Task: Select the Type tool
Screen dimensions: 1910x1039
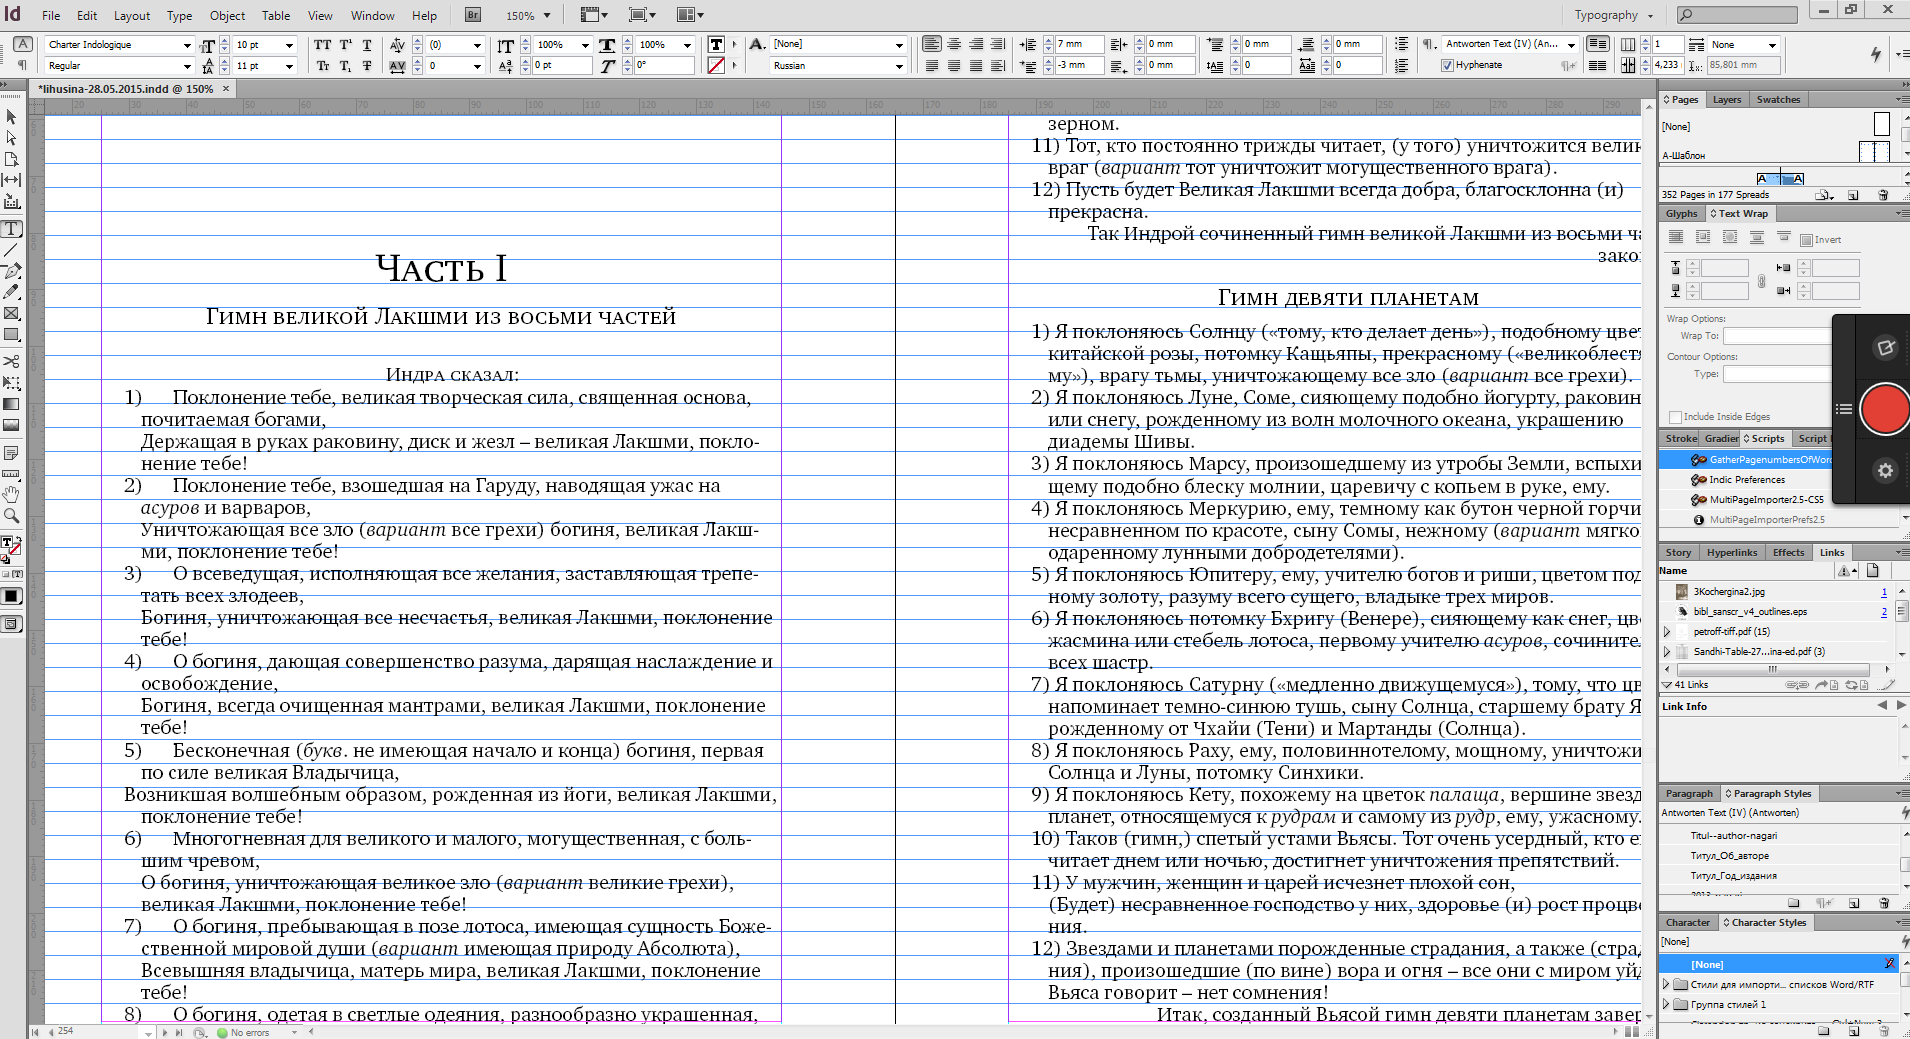Action: pos(12,229)
